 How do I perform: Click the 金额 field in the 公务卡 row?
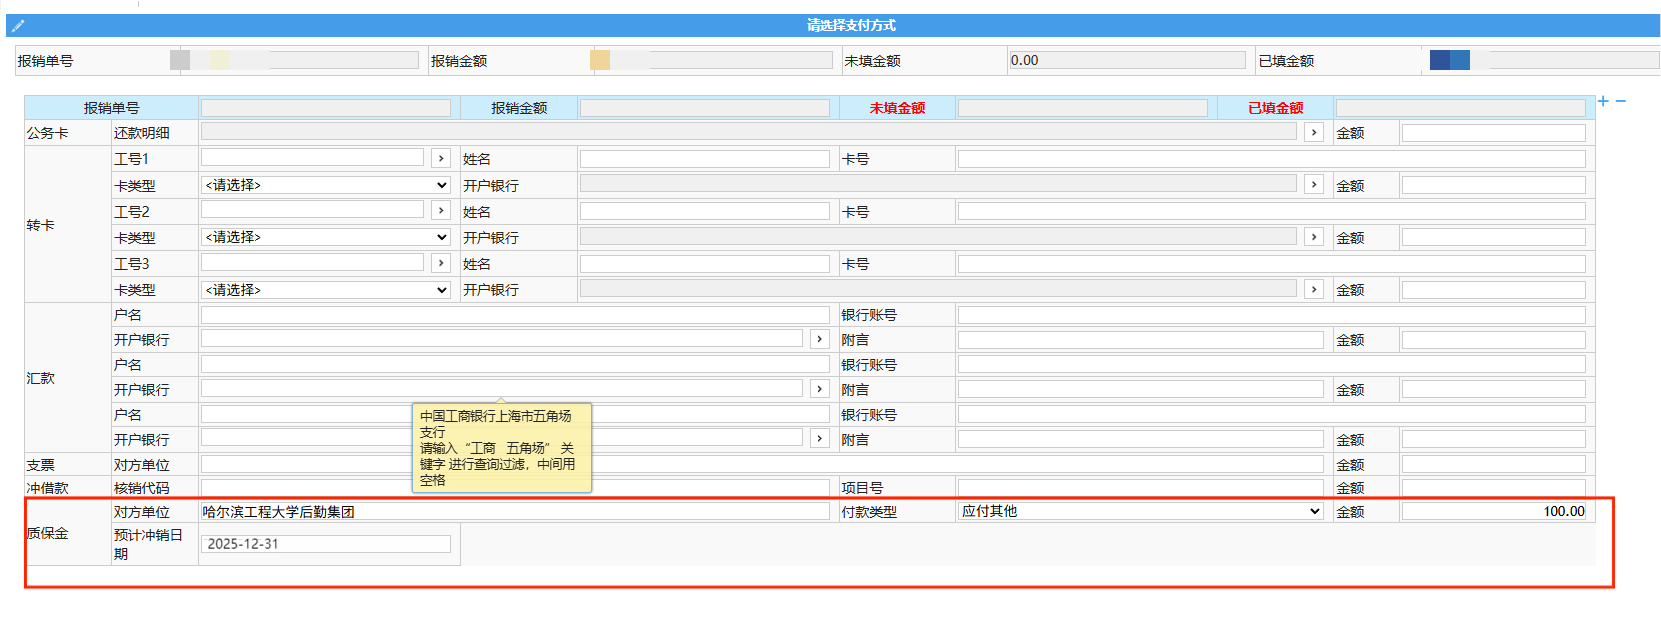(1493, 133)
